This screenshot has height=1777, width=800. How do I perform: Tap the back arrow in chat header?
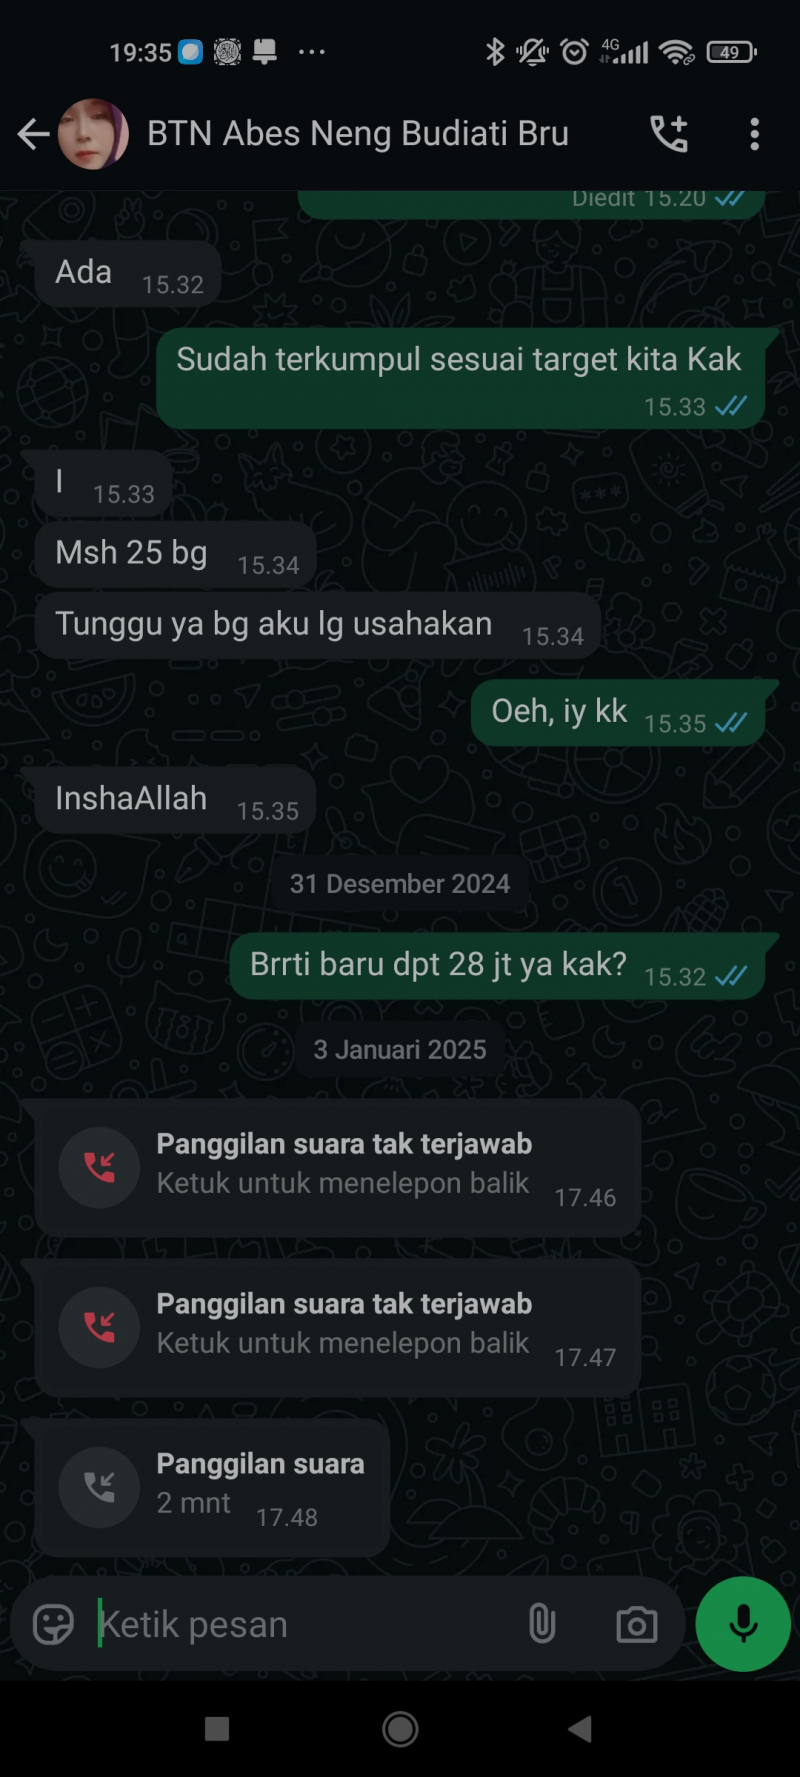pos(33,134)
